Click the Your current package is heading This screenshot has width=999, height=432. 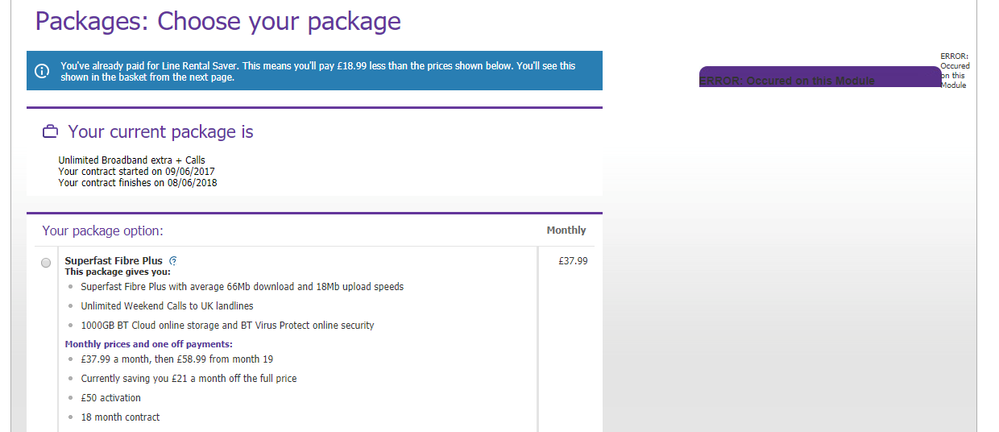pos(160,132)
